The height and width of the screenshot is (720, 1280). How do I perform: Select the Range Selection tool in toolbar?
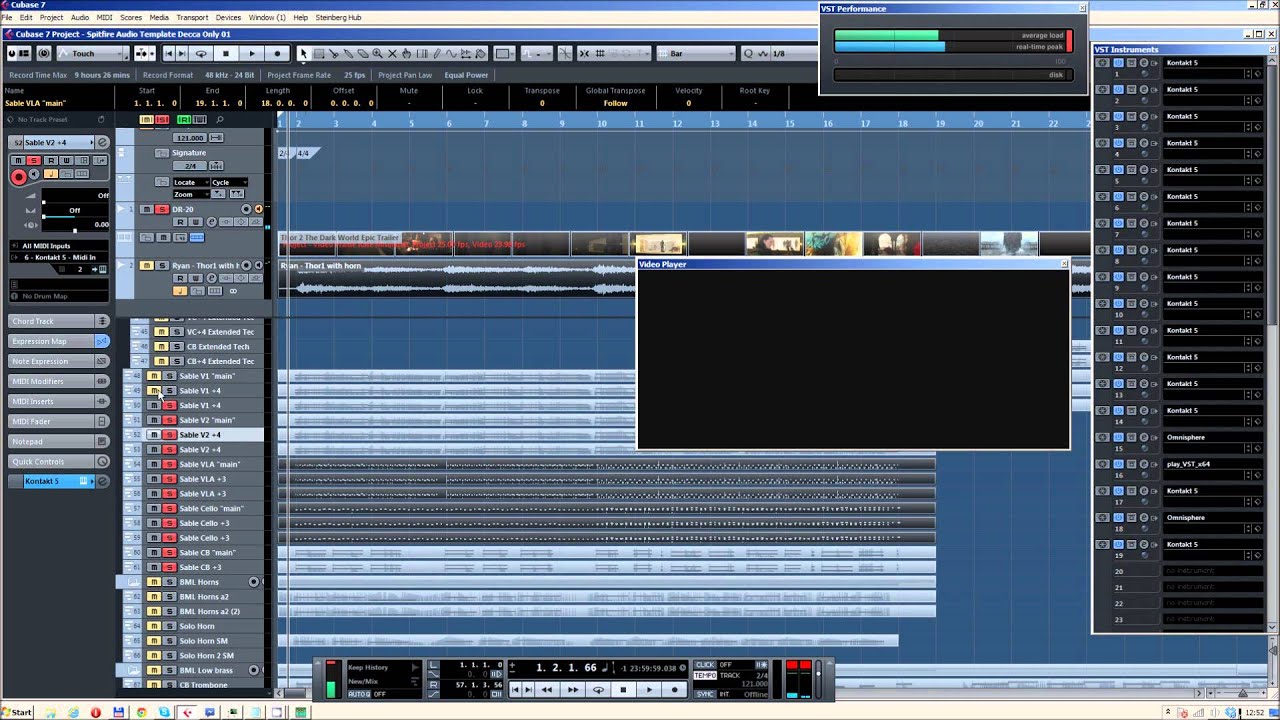click(x=318, y=53)
